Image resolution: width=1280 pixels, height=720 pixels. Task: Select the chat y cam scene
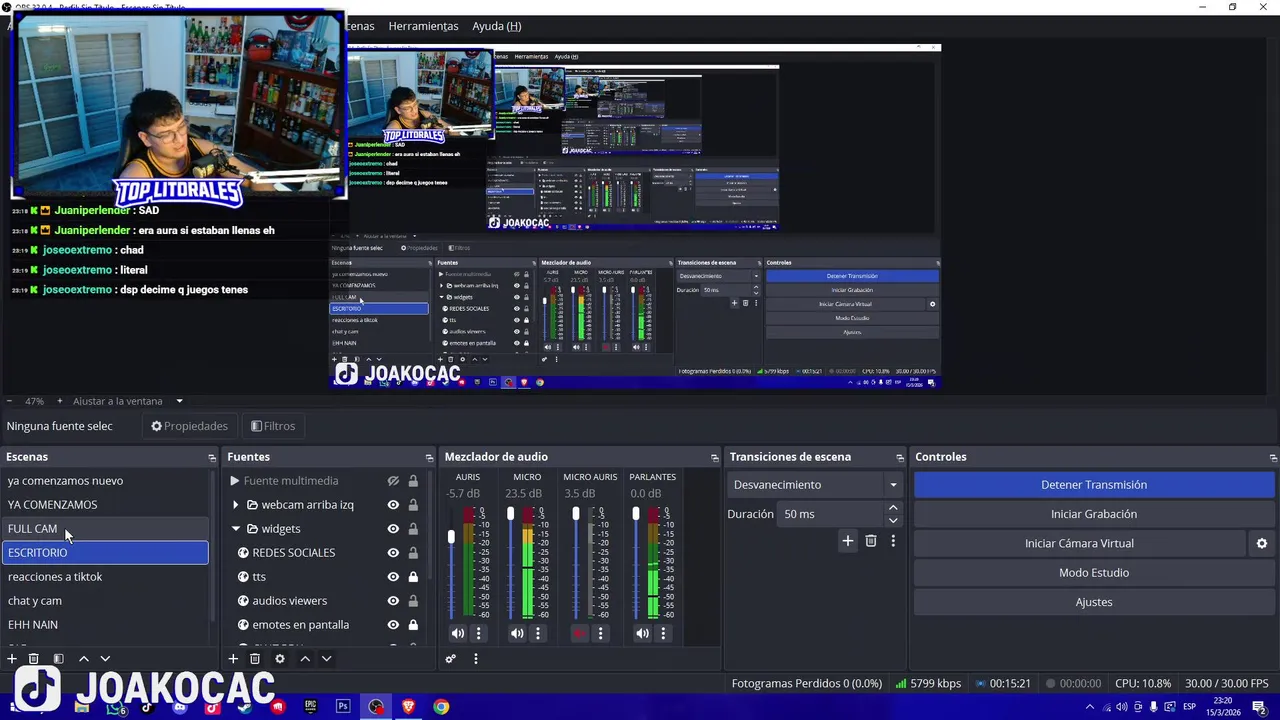pos(105,601)
